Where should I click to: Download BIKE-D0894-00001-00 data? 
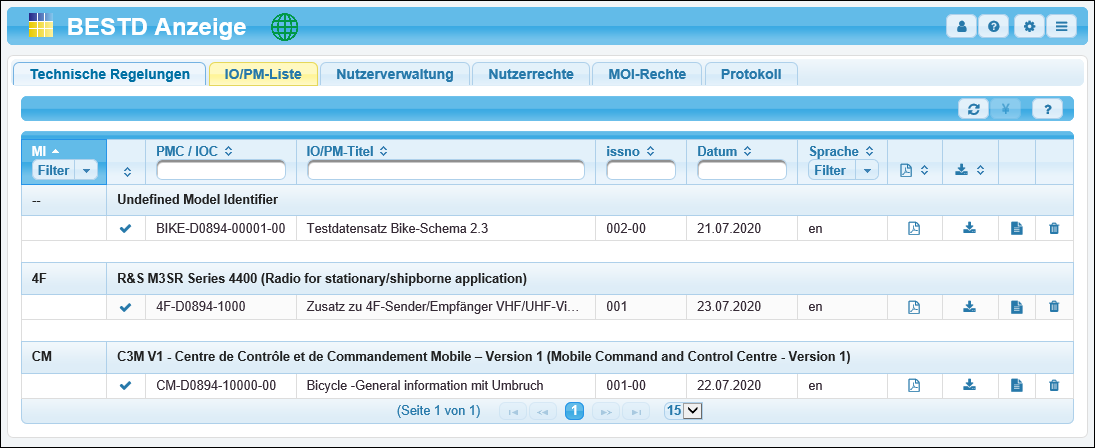click(x=969, y=228)
